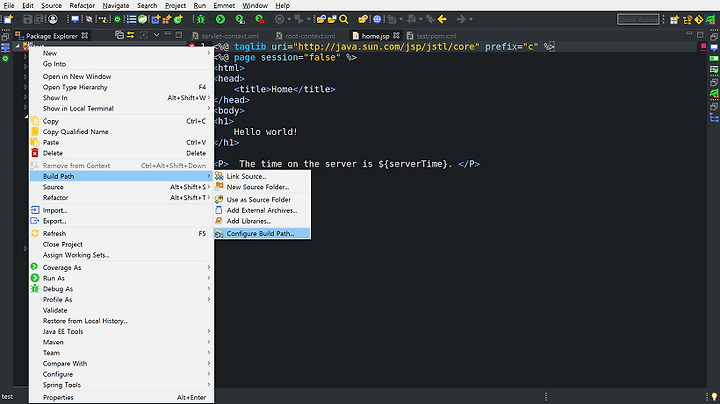Click the Hello world! text in editor

pyautogui.click(x=265, y=132)
